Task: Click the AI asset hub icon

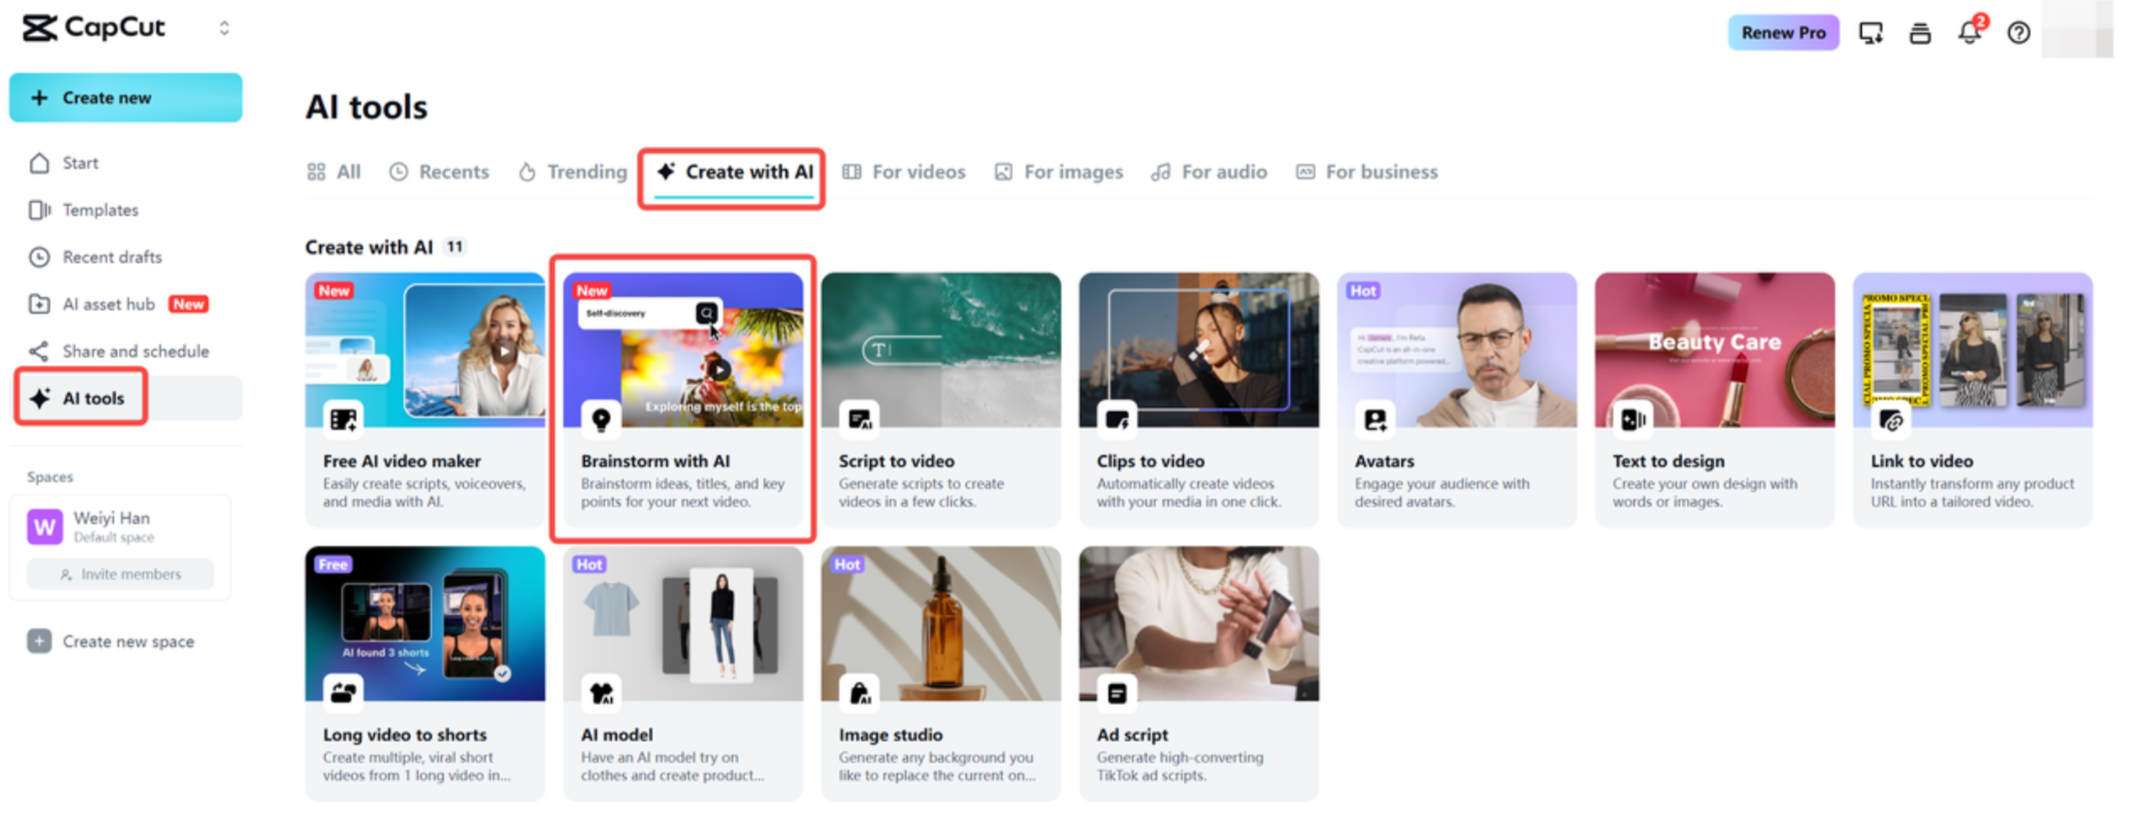Action: click(39, 304)
